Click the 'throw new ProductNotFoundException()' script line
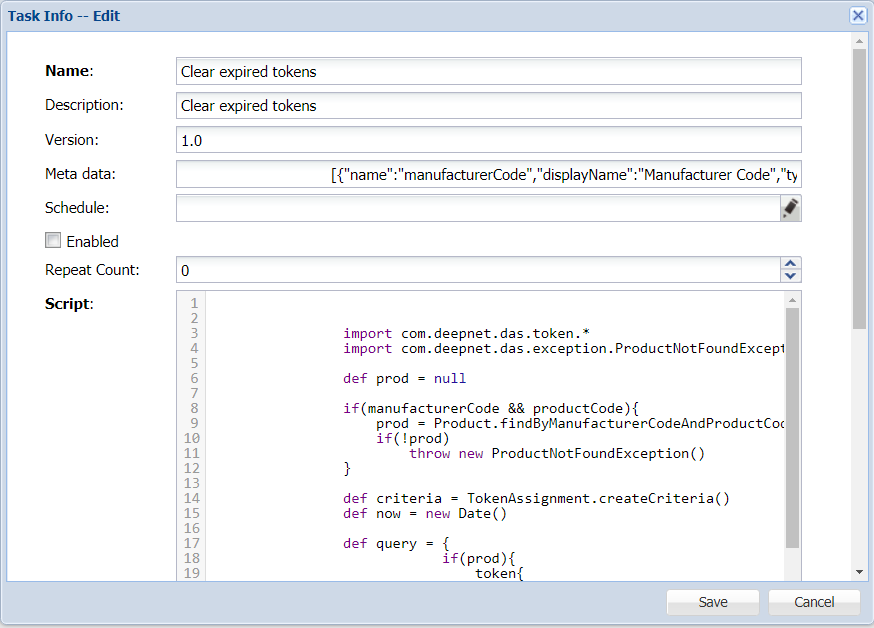874x628 pixels. 556,453
